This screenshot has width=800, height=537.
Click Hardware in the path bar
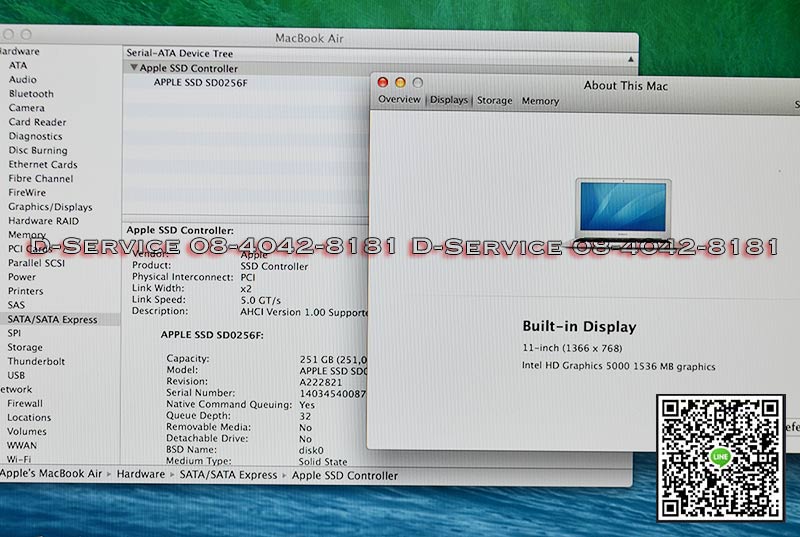pyautogui.click(x=141, y=474)
